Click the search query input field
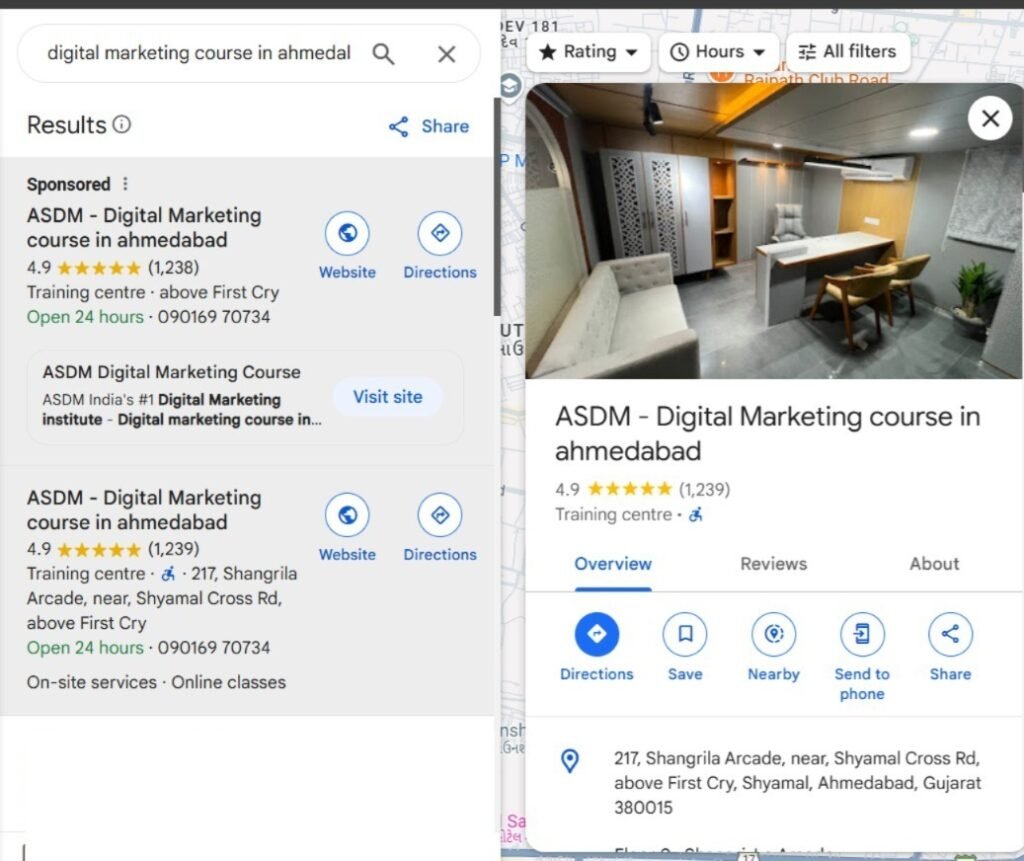 click(x=199, y=53)
